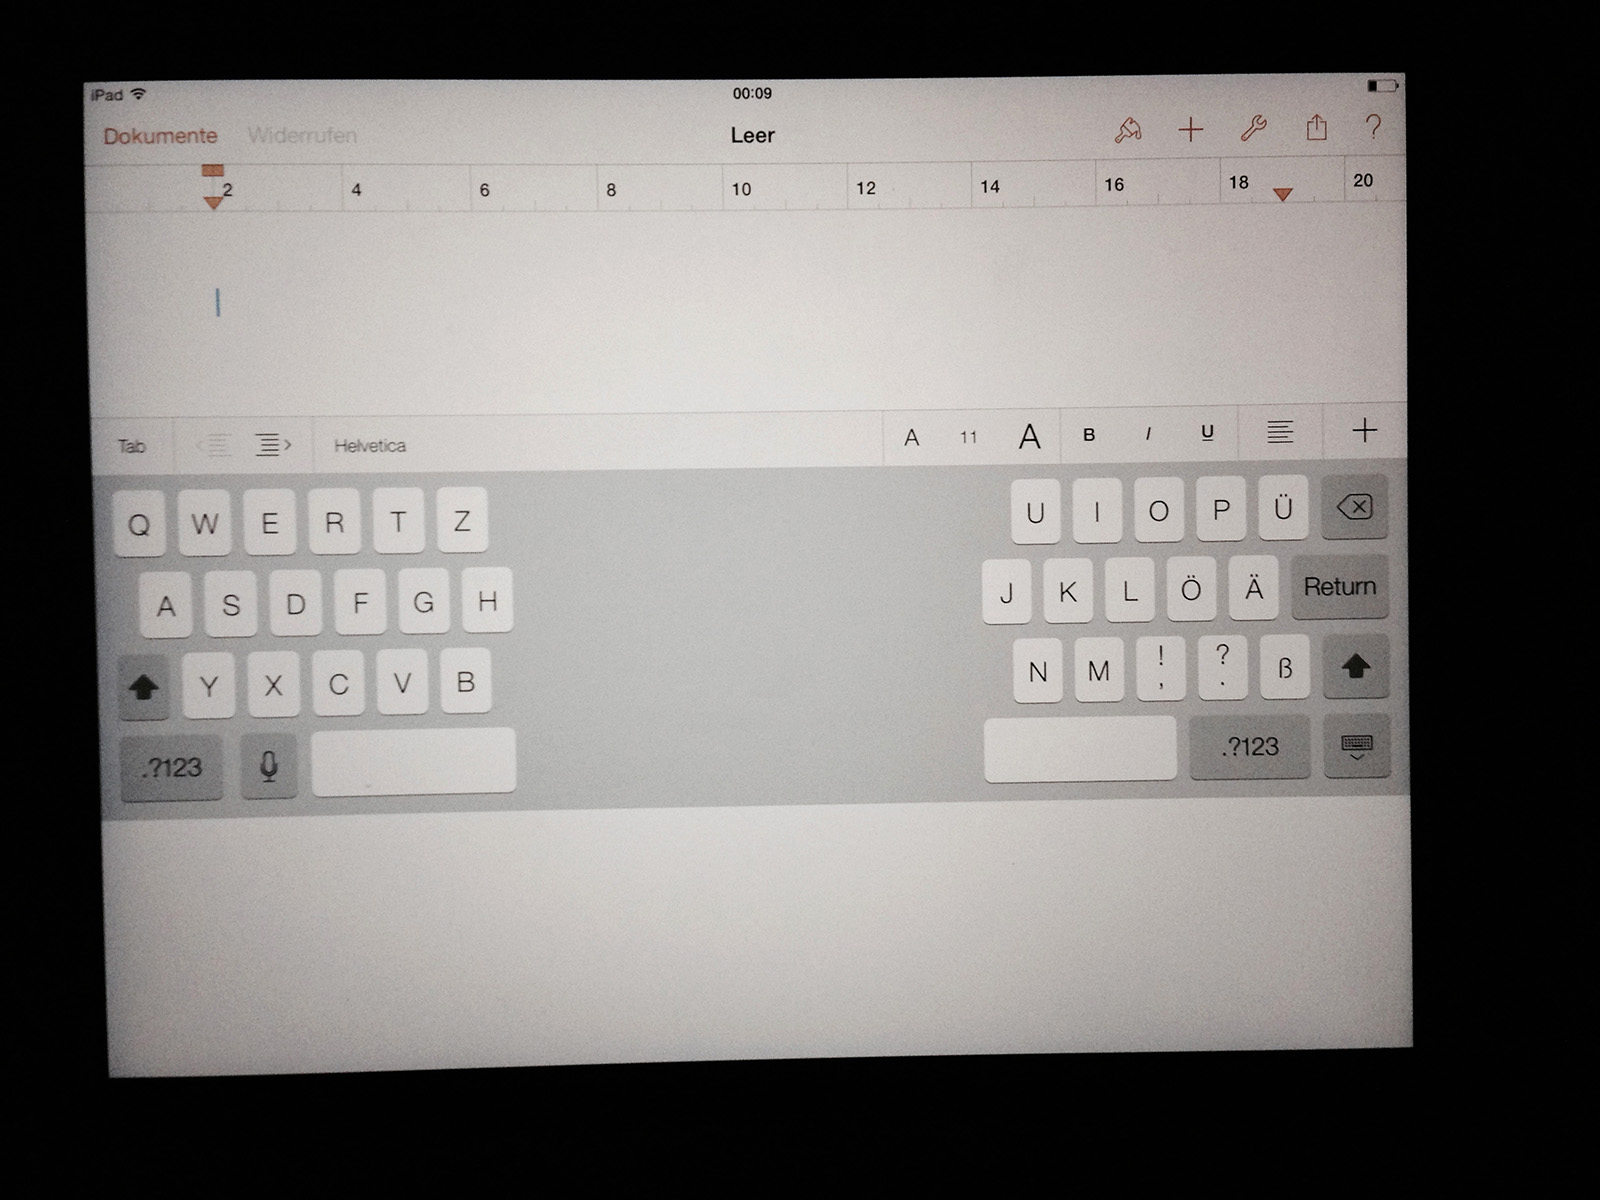Tap the Ö key
The width and height of the screenshot is (1600, 1200).
[x=1191, y=589]
